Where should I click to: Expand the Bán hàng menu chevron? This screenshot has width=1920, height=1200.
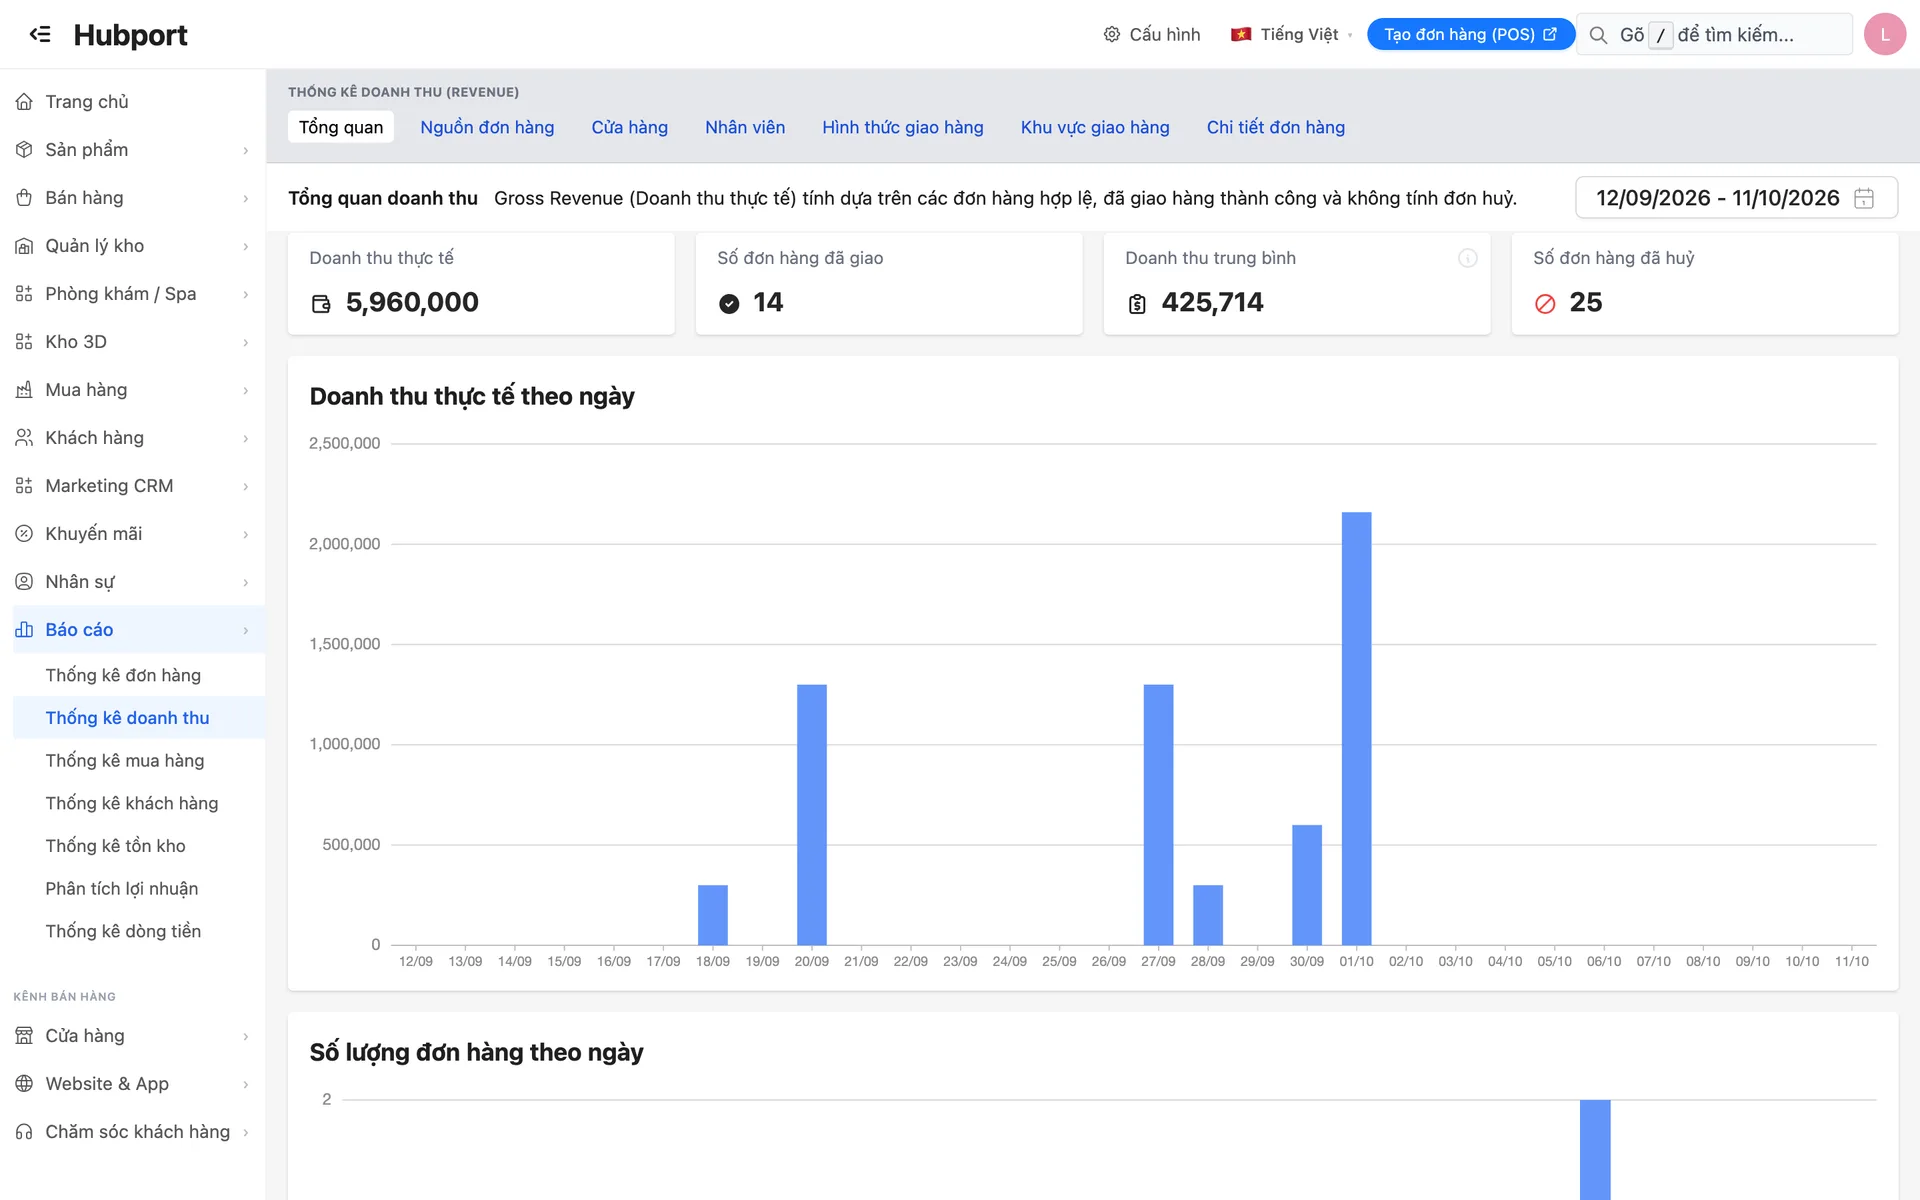(245, 199)
